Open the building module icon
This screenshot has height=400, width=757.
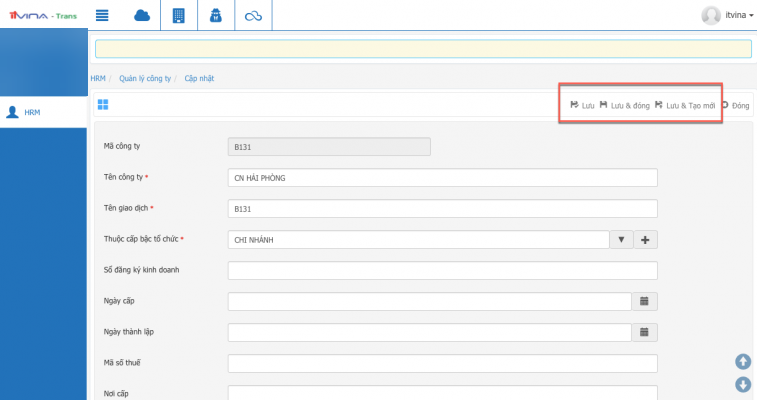pos(179,15)
